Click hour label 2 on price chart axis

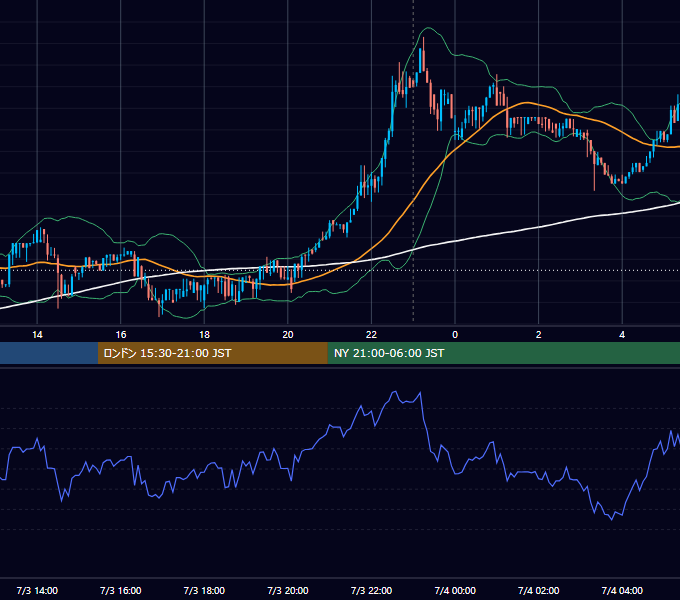coord(539,335)
